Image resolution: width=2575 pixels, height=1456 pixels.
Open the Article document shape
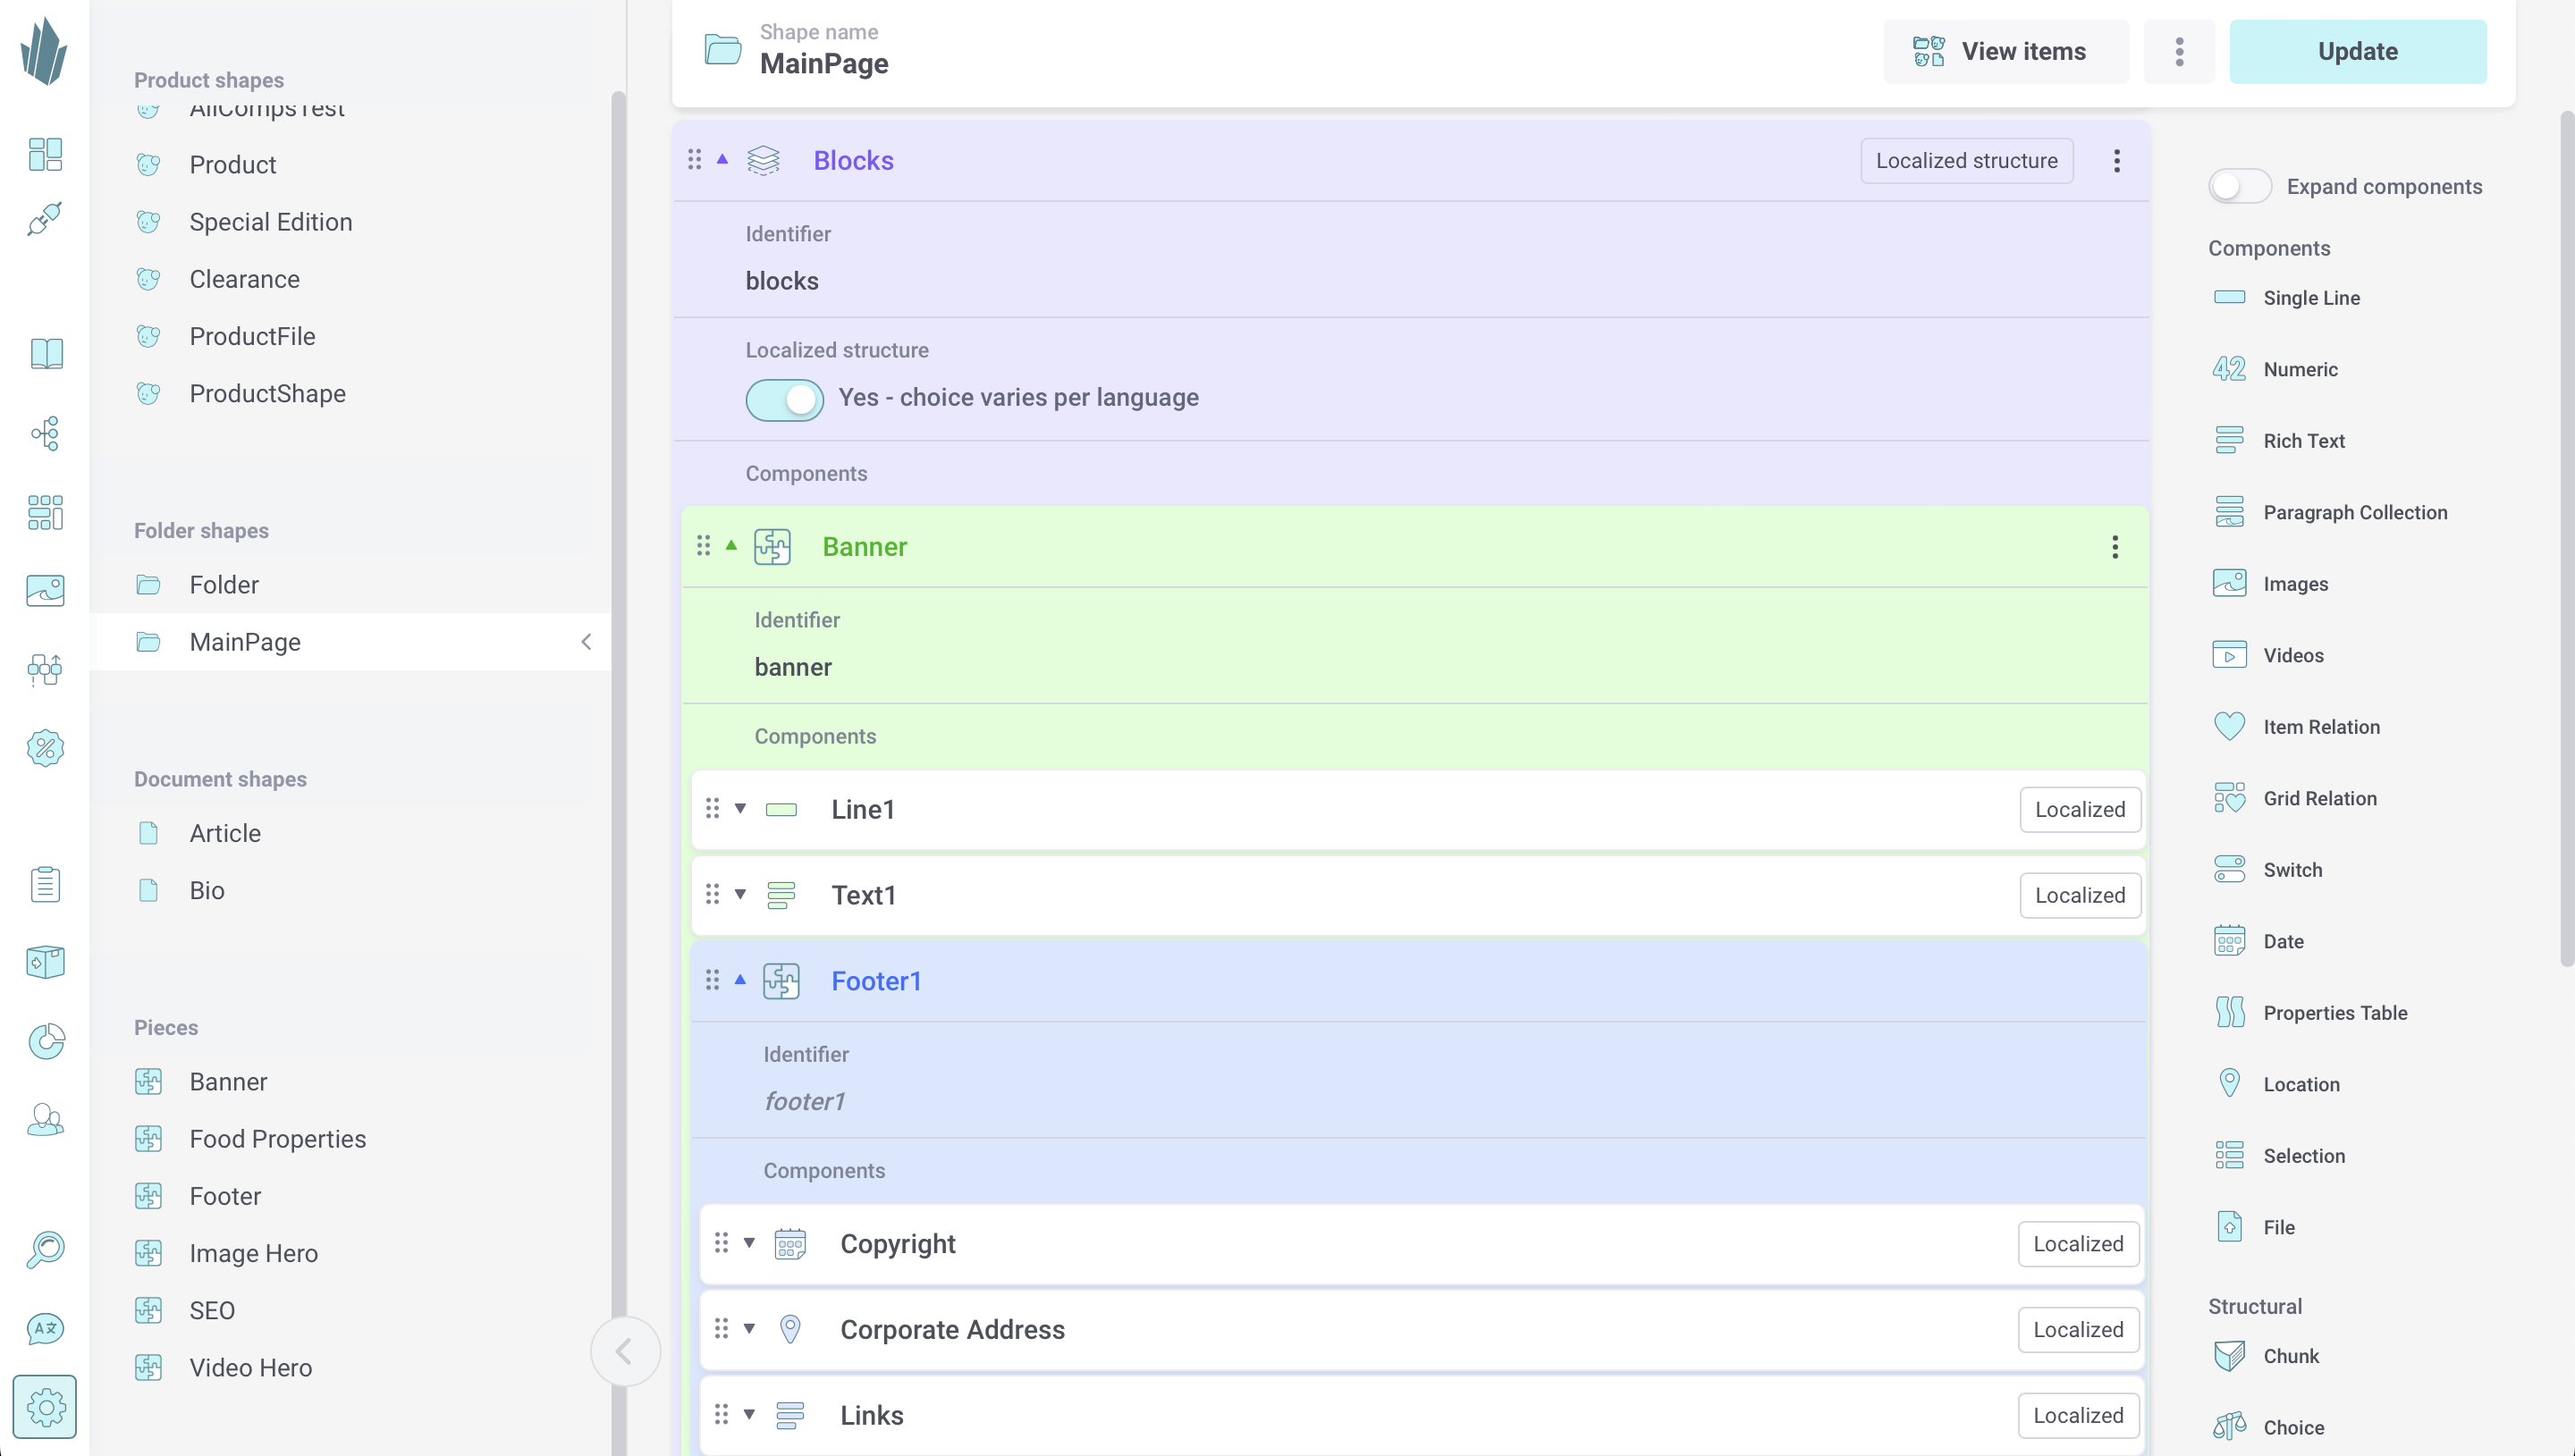coord(350,833)
